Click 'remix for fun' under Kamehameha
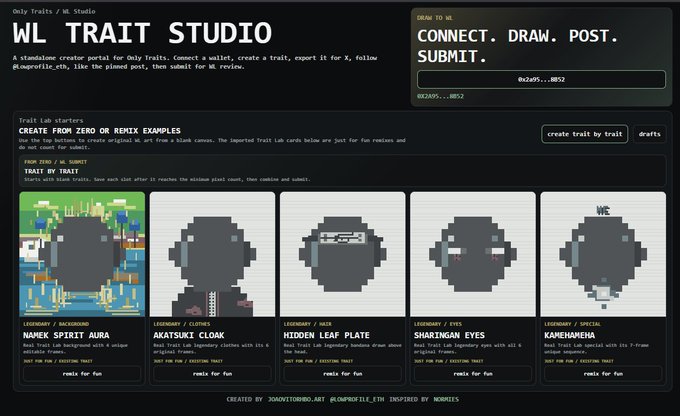Viewport: 680px width, 416px height. [x=603, y=373]
